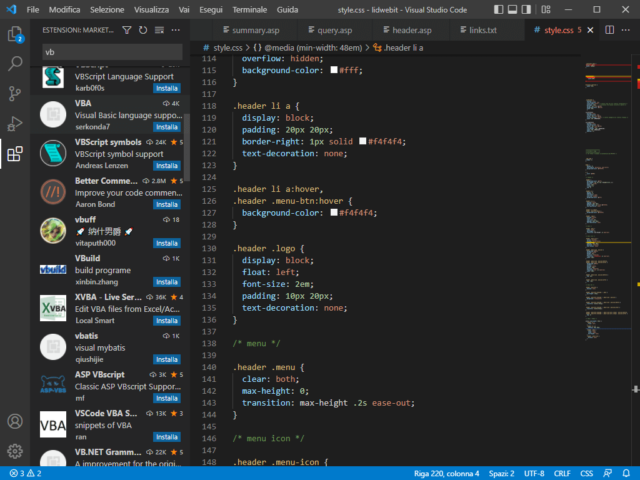Open the notifications bell icon
Image resolution: width=640 pixels, height=480 pixels.
(626, 473)
